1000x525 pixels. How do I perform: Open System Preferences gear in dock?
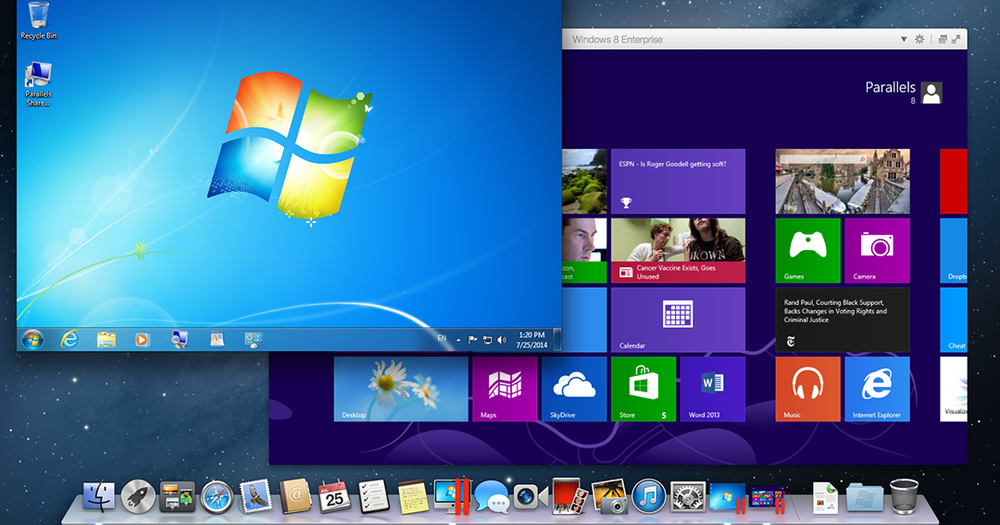tap(688, 497)
